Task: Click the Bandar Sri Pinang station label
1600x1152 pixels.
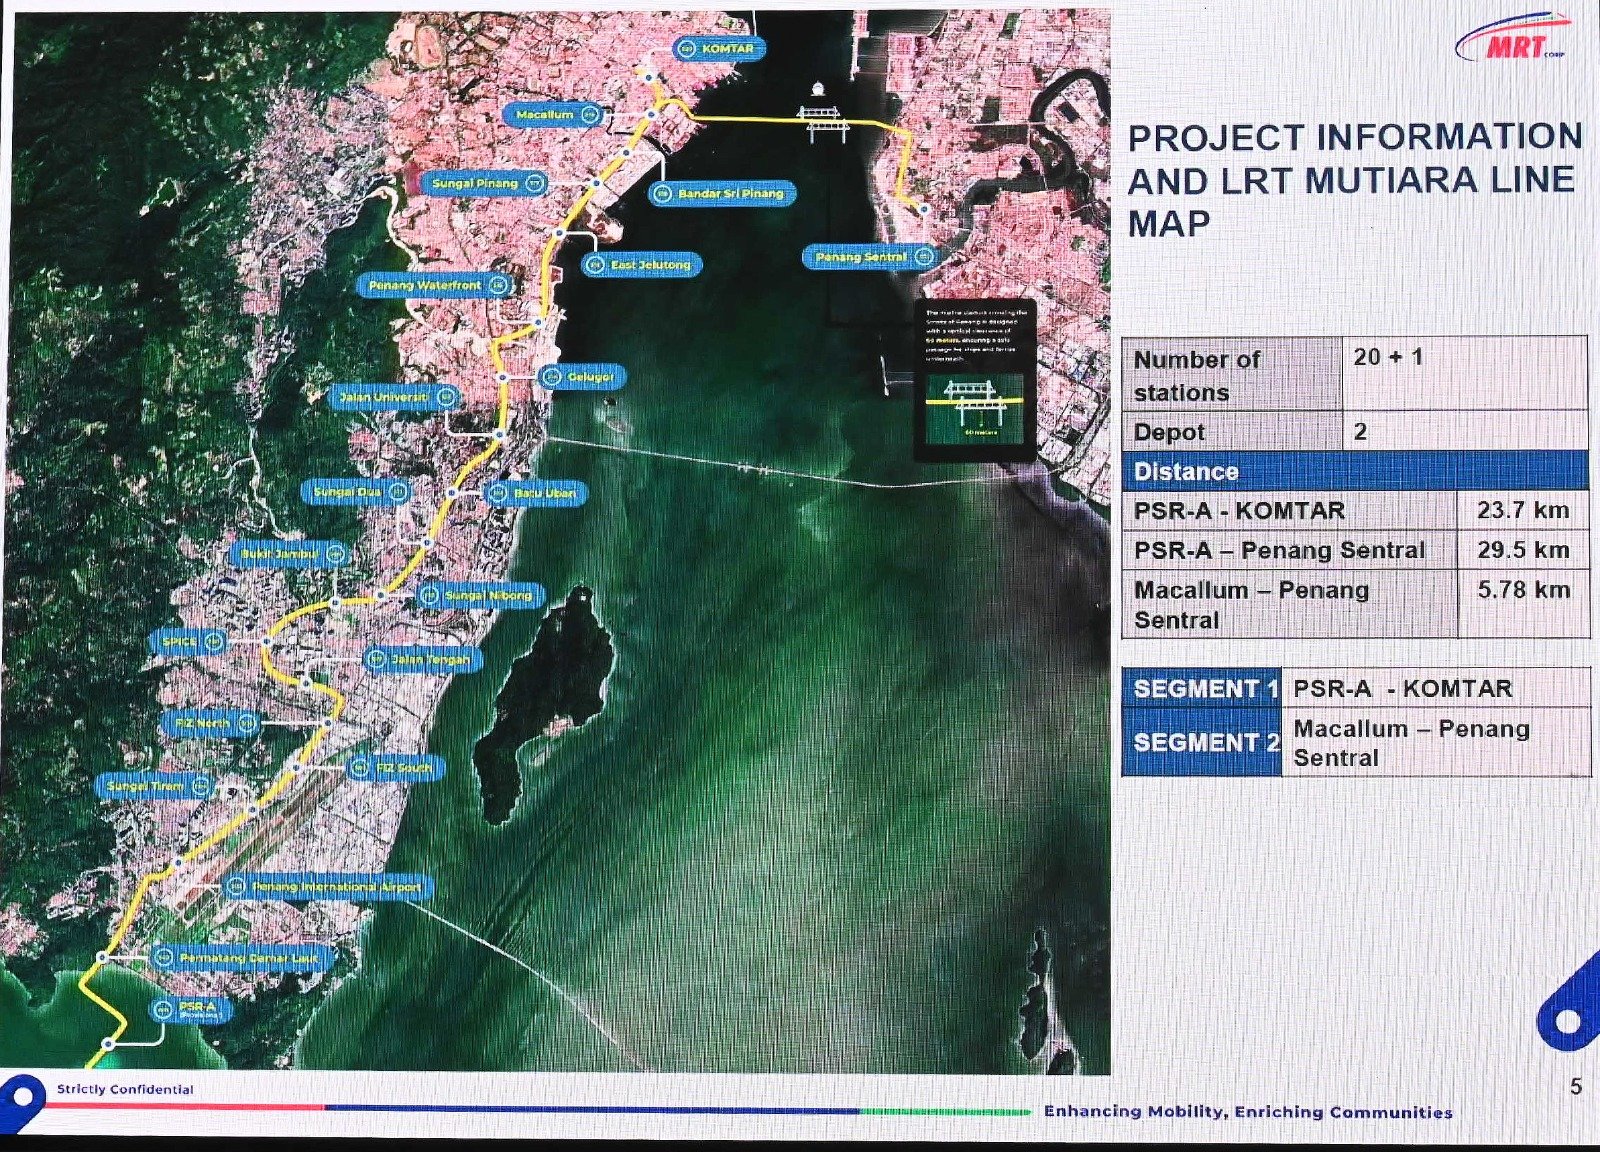Action: (x=722, y=193)
